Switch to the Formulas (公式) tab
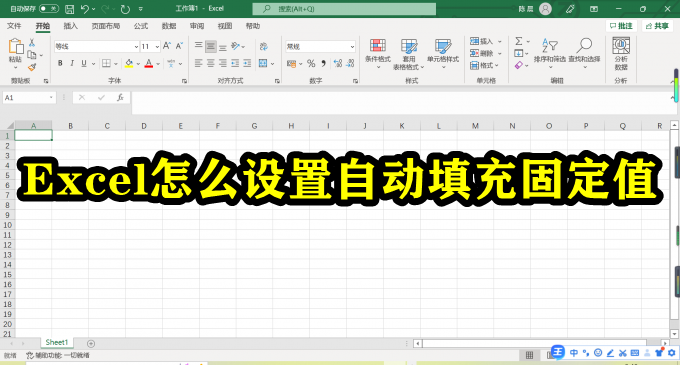The width and height of the screenshot is (680, 365). [141, 26]
